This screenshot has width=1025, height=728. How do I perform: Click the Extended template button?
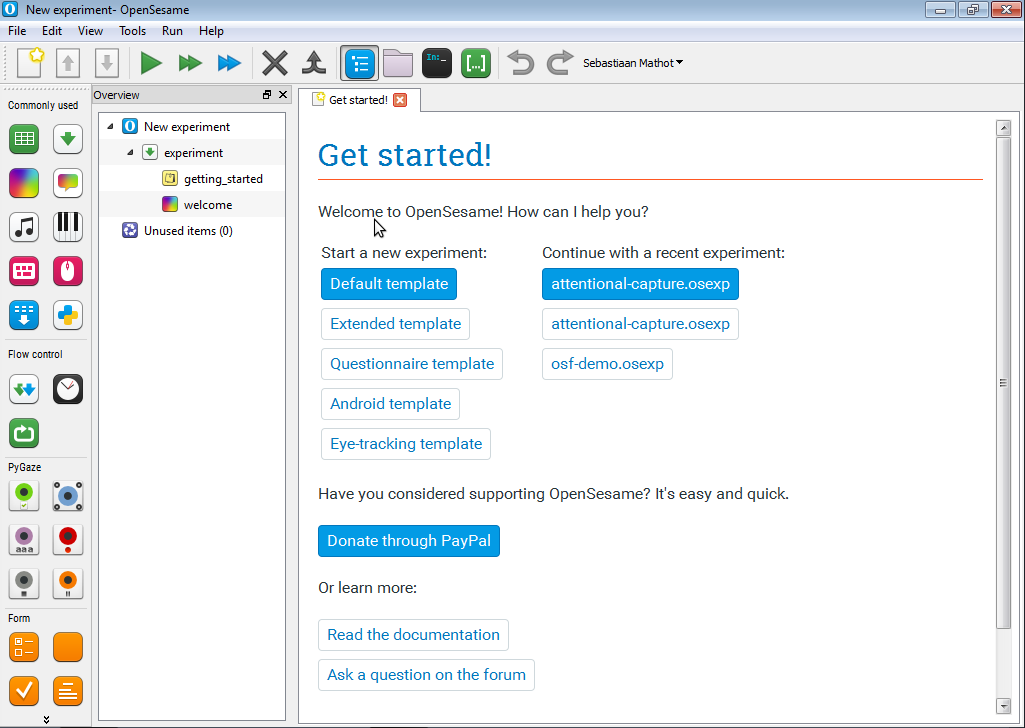[x=395, y=324]
